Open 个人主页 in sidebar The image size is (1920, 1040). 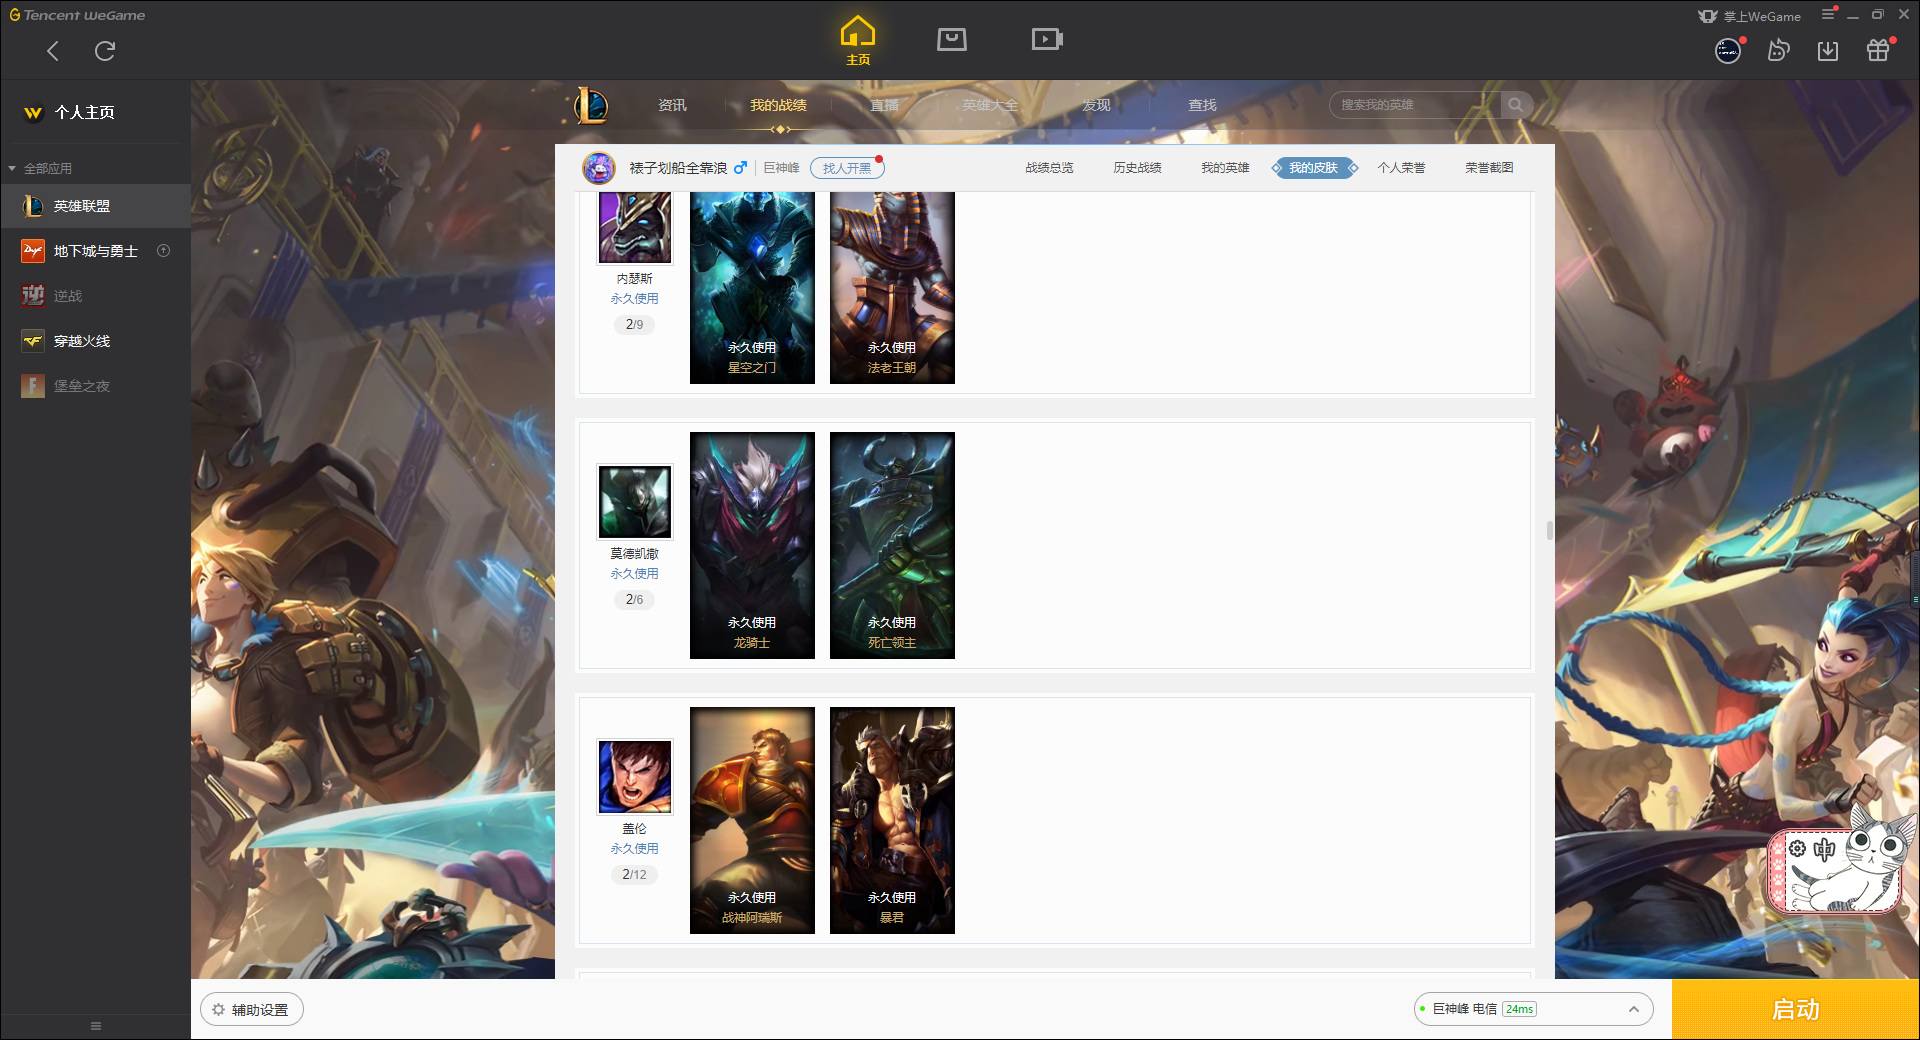click(84, 113)
